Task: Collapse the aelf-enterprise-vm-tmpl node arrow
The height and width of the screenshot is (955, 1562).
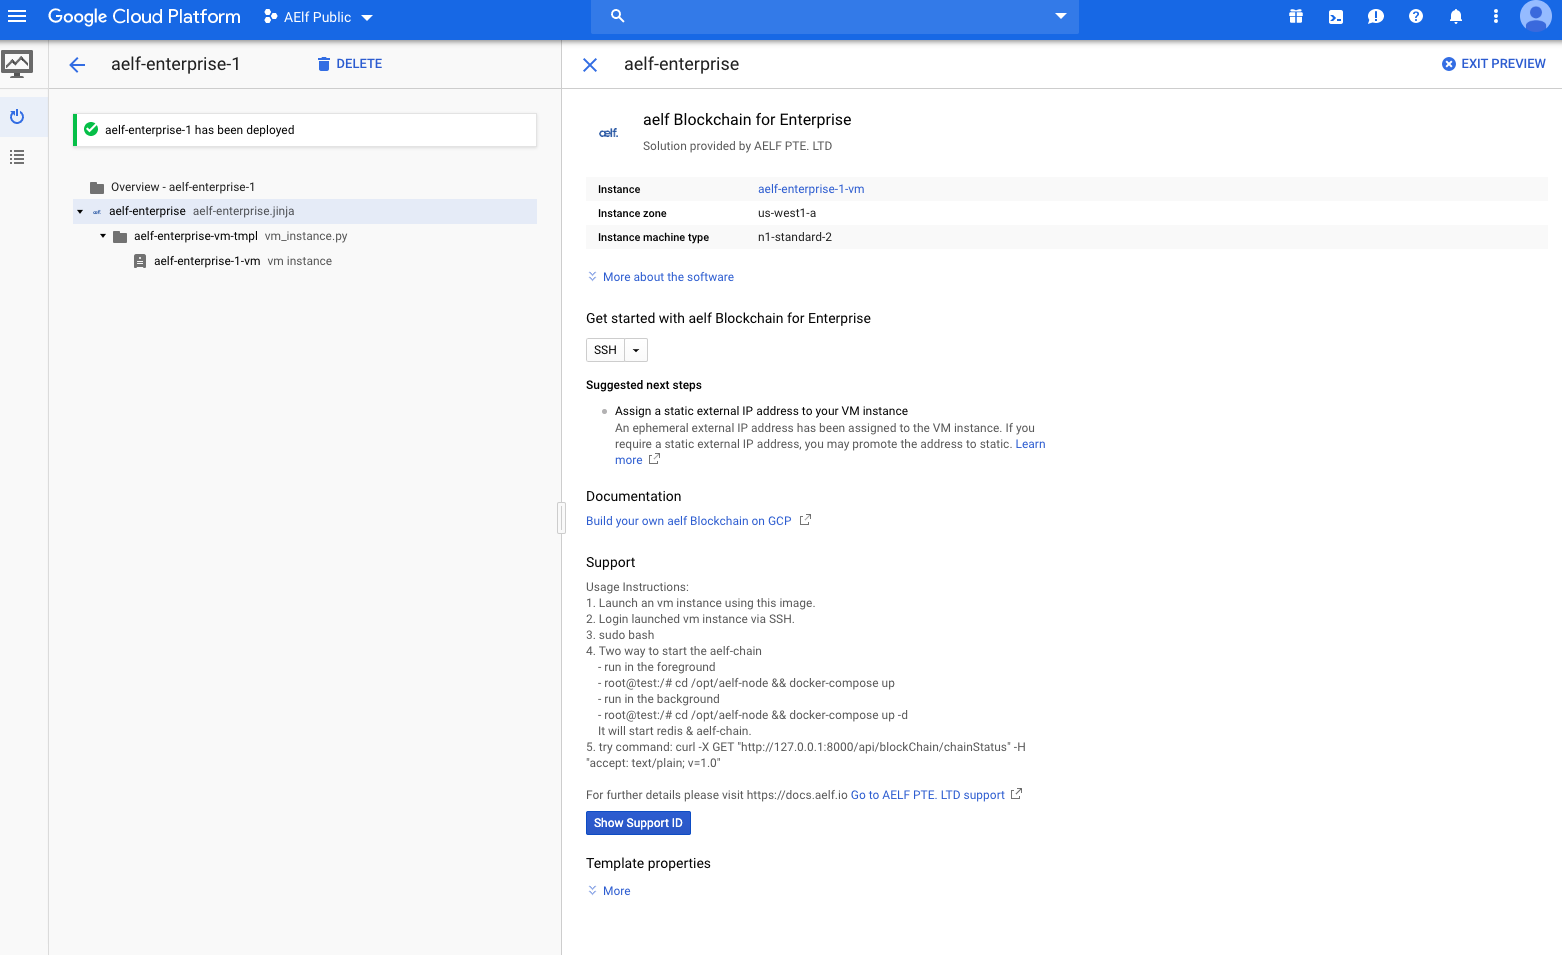Action: pos(103,236)
